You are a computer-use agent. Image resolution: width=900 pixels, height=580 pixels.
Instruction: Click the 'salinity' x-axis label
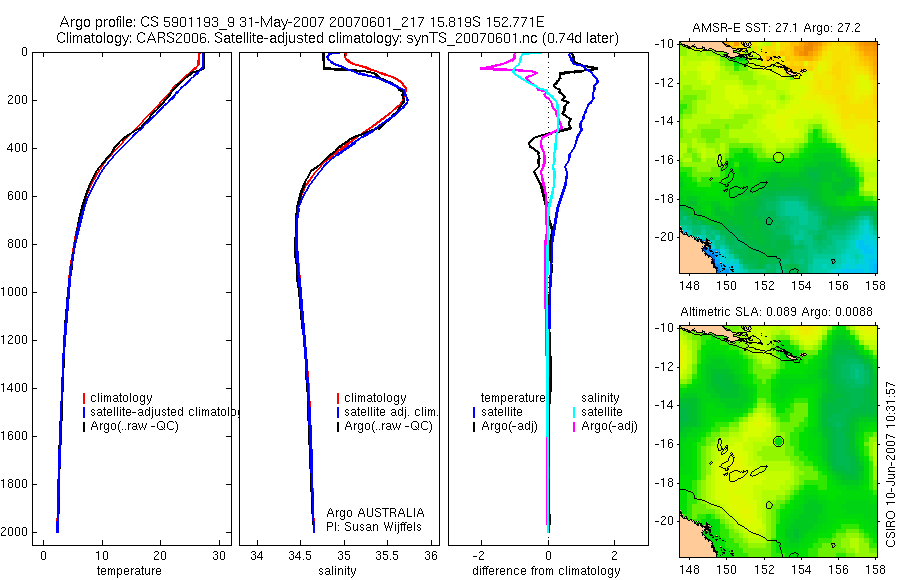(x=337, y=571)
